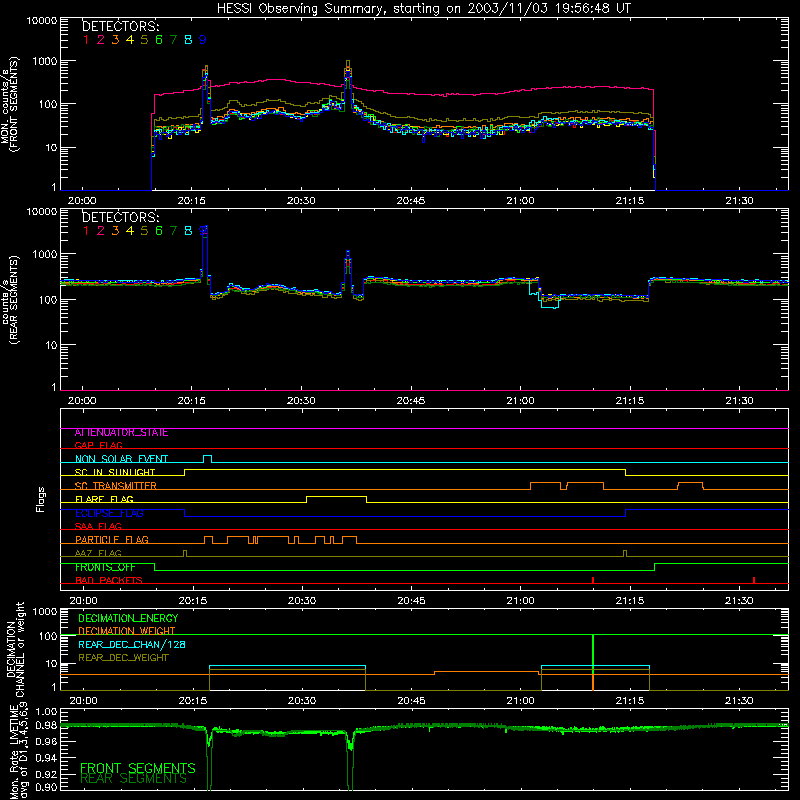
Task: Click the FLARE_FLAG label
Action: coord(104,499)
